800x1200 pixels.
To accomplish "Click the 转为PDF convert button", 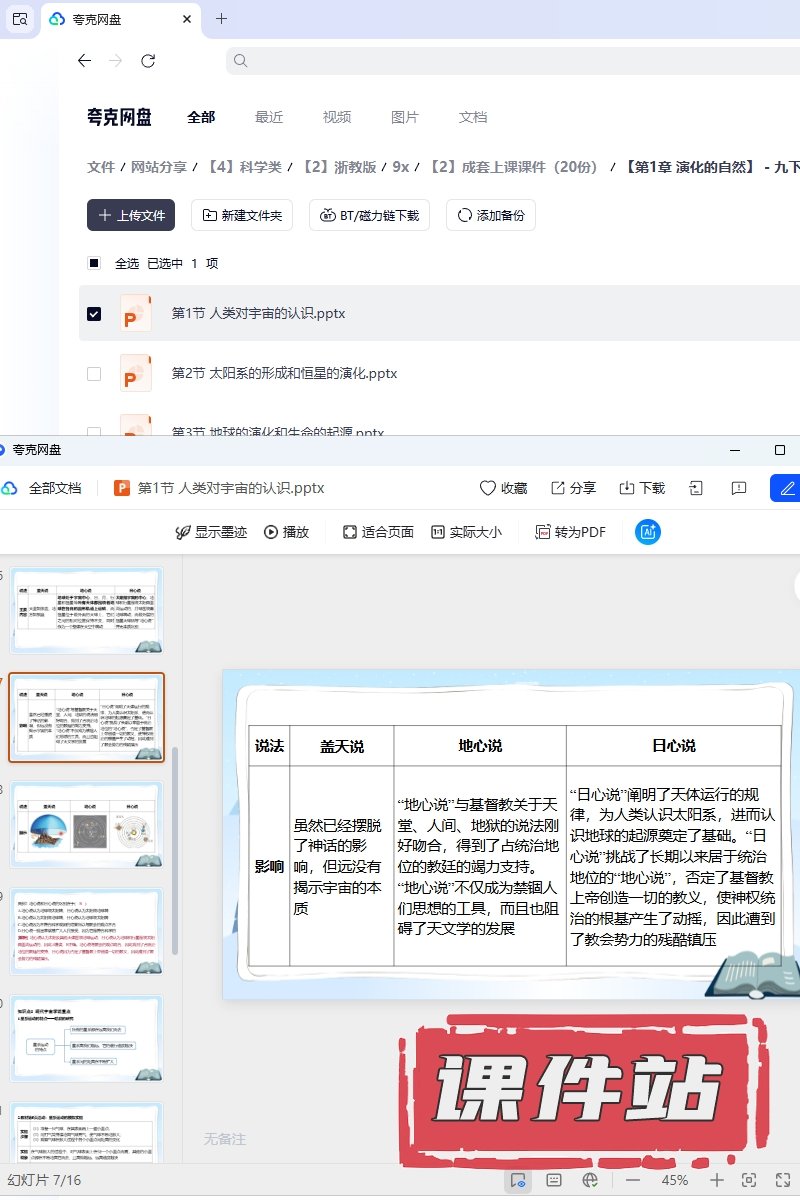I will [x=570, y=532].
